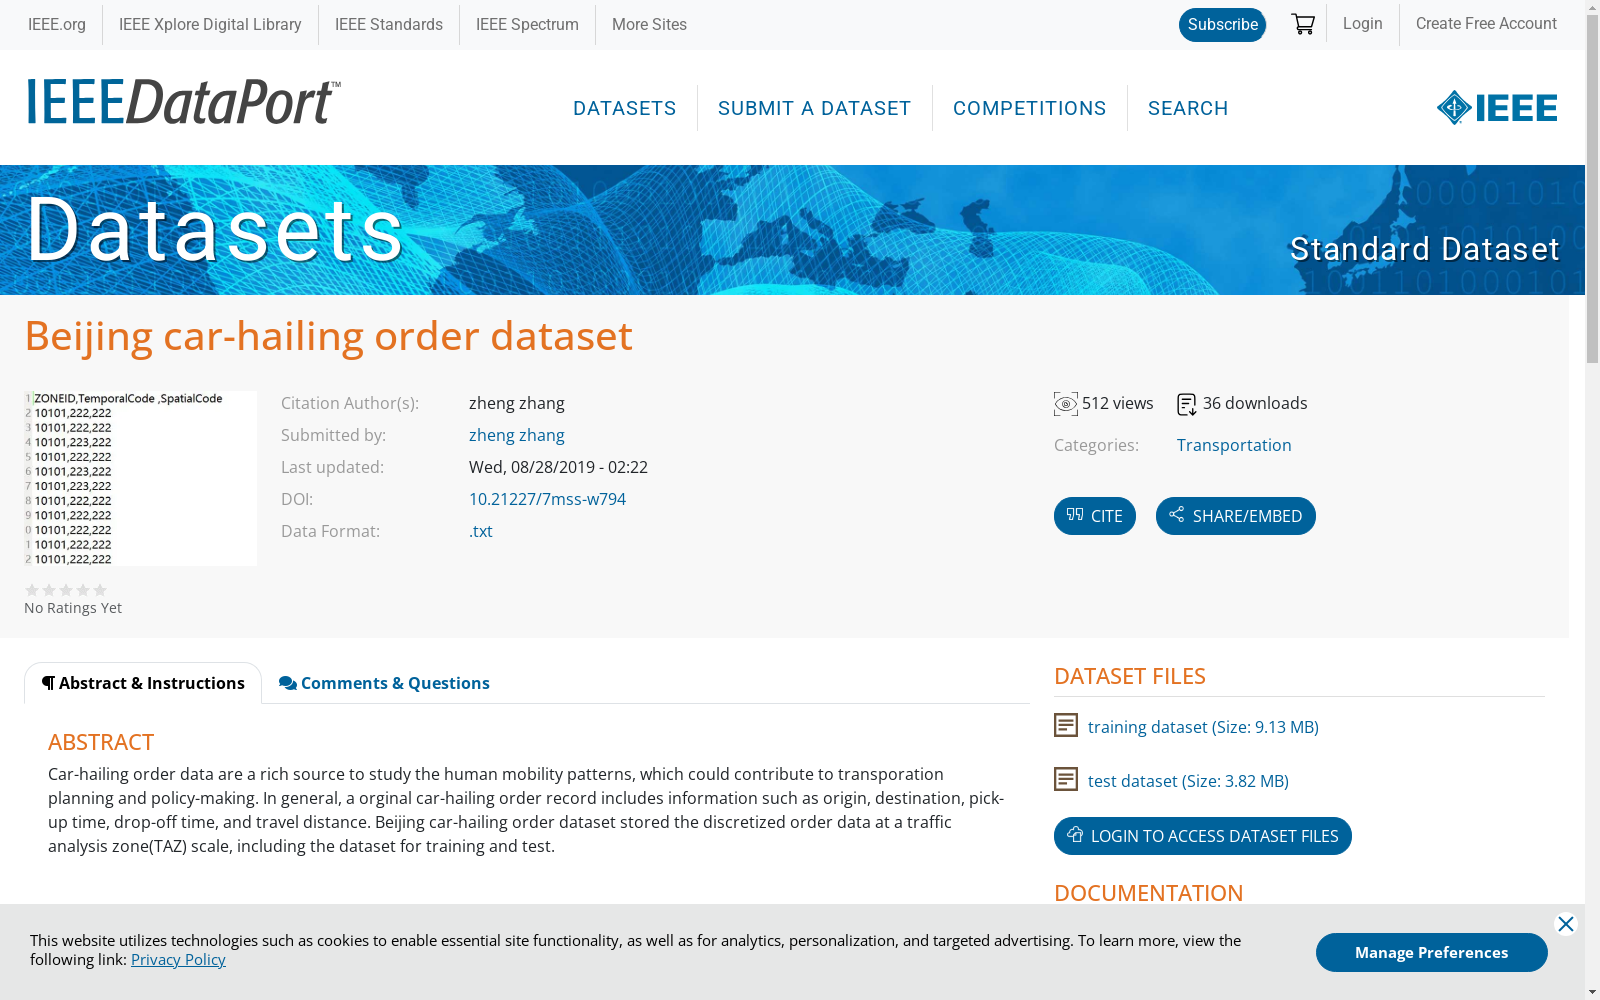Open the shopping cart icon
This screenshot has height=1000, width=1600.
[x=1302, y=24]
